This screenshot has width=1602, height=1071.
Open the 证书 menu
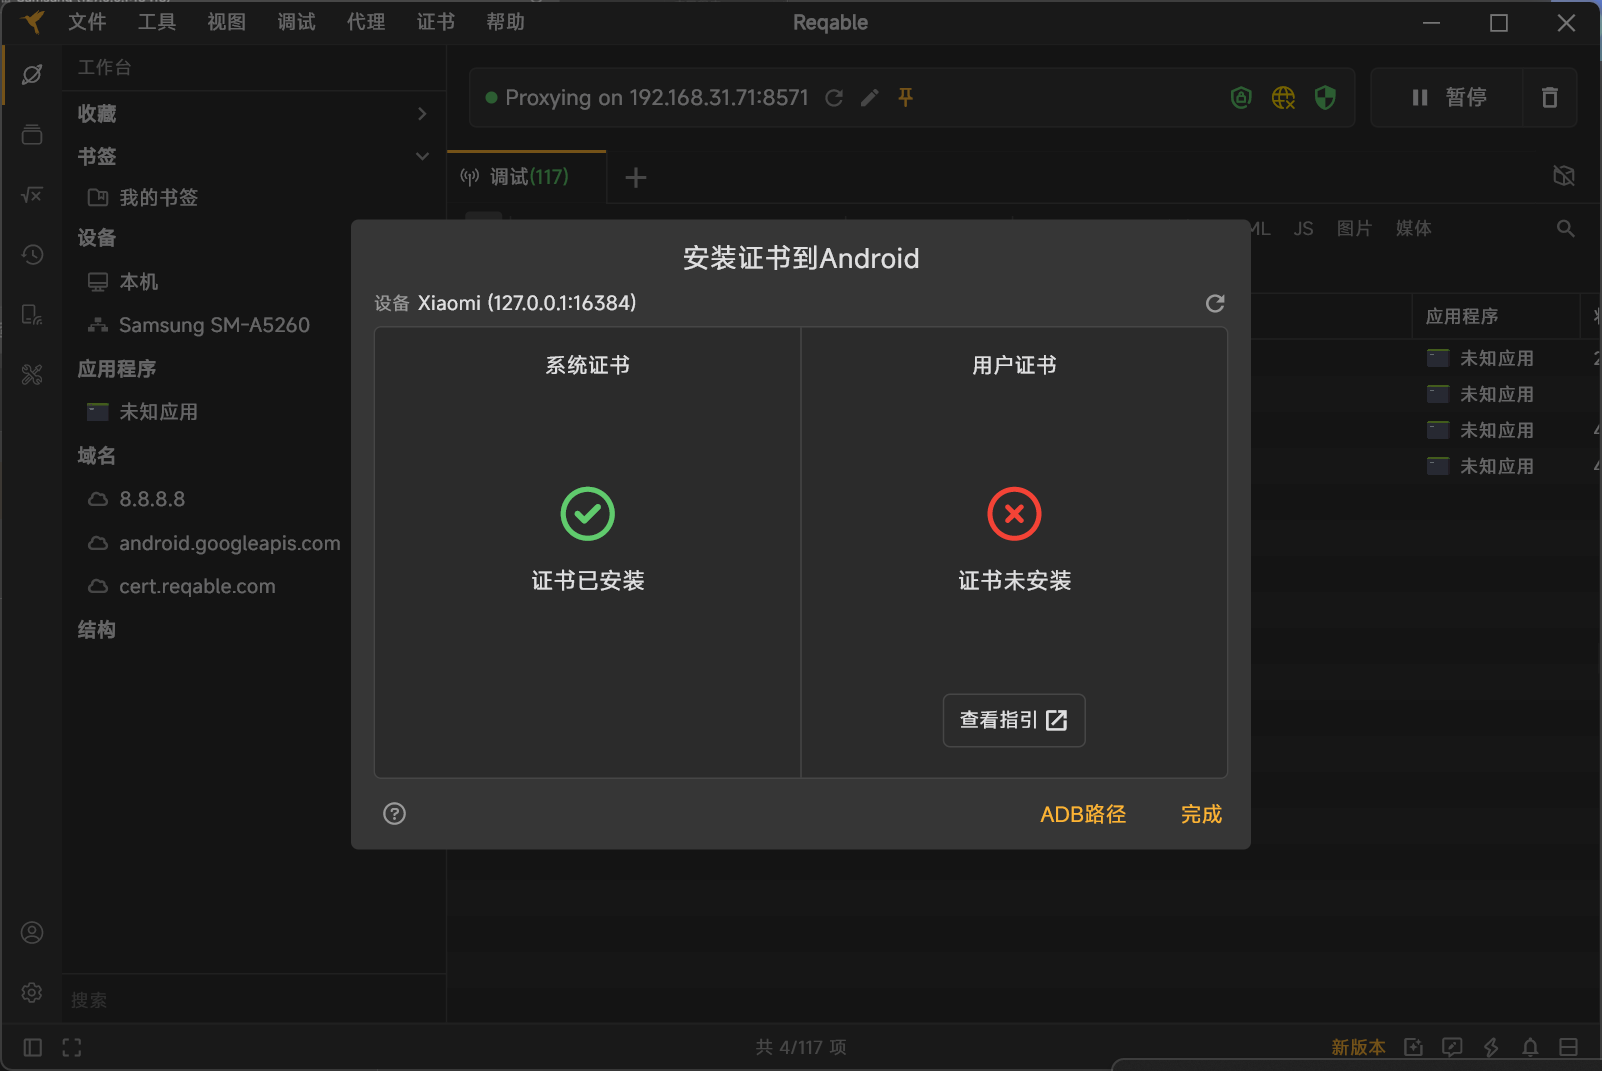pyautogui.click(x=435, y=22)
